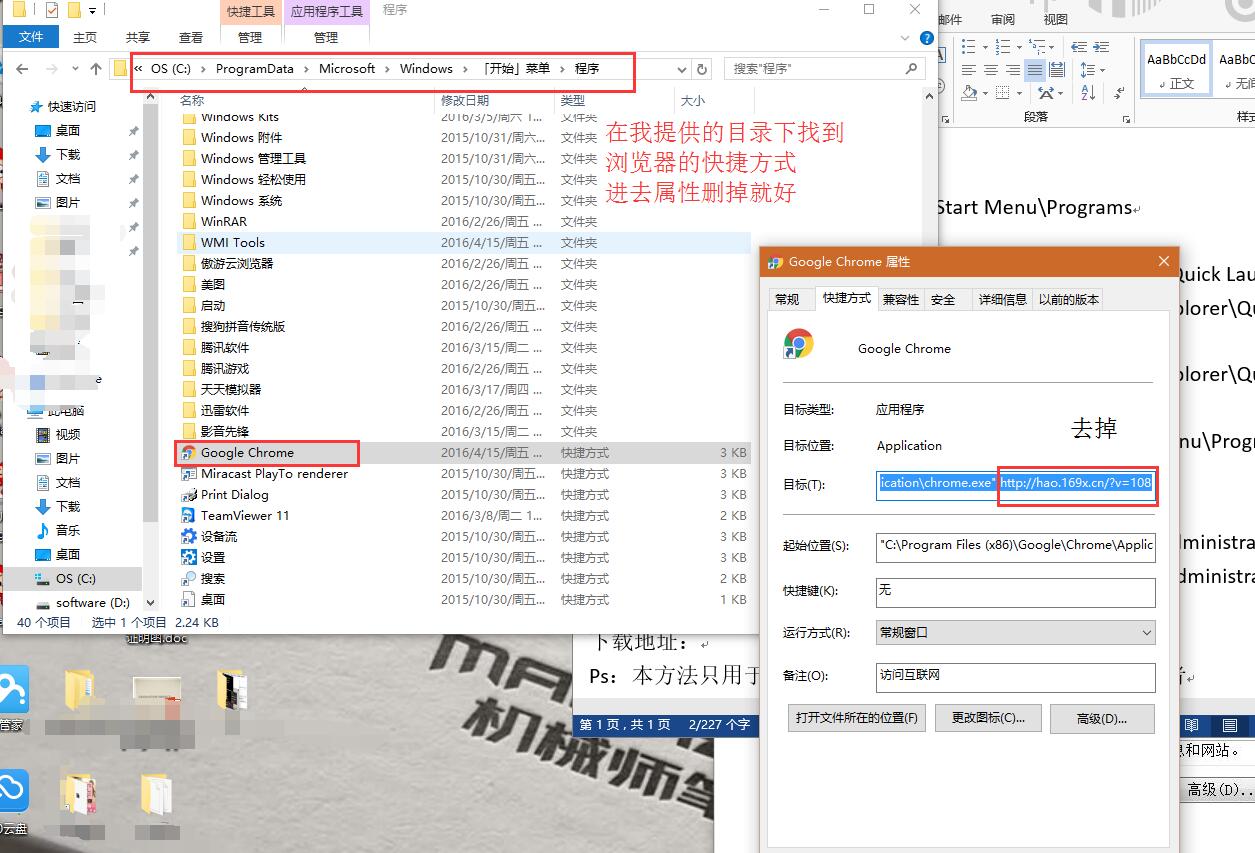Screen dimensions: 1255x853
Task: Click the bullet list icon in Word
Action: 968,47
